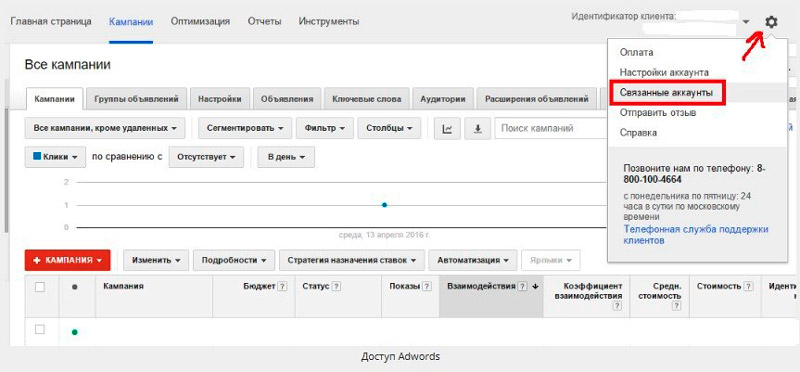Switch to the Расширения объявлений tab
The image size is (800, 372).
tap(537, 99)
